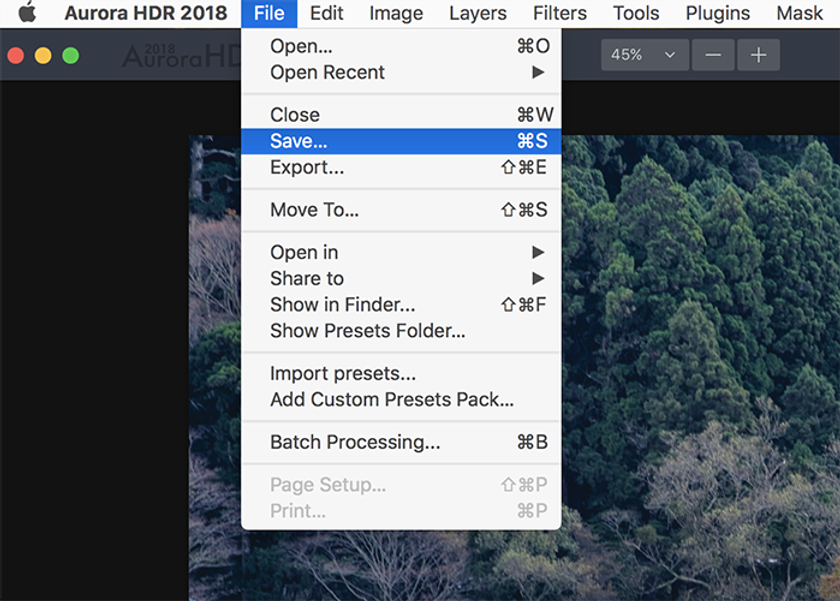The width and height of the screenshot is (840, 601).
Task: Click the red close window button
Action: coord(16,56)
